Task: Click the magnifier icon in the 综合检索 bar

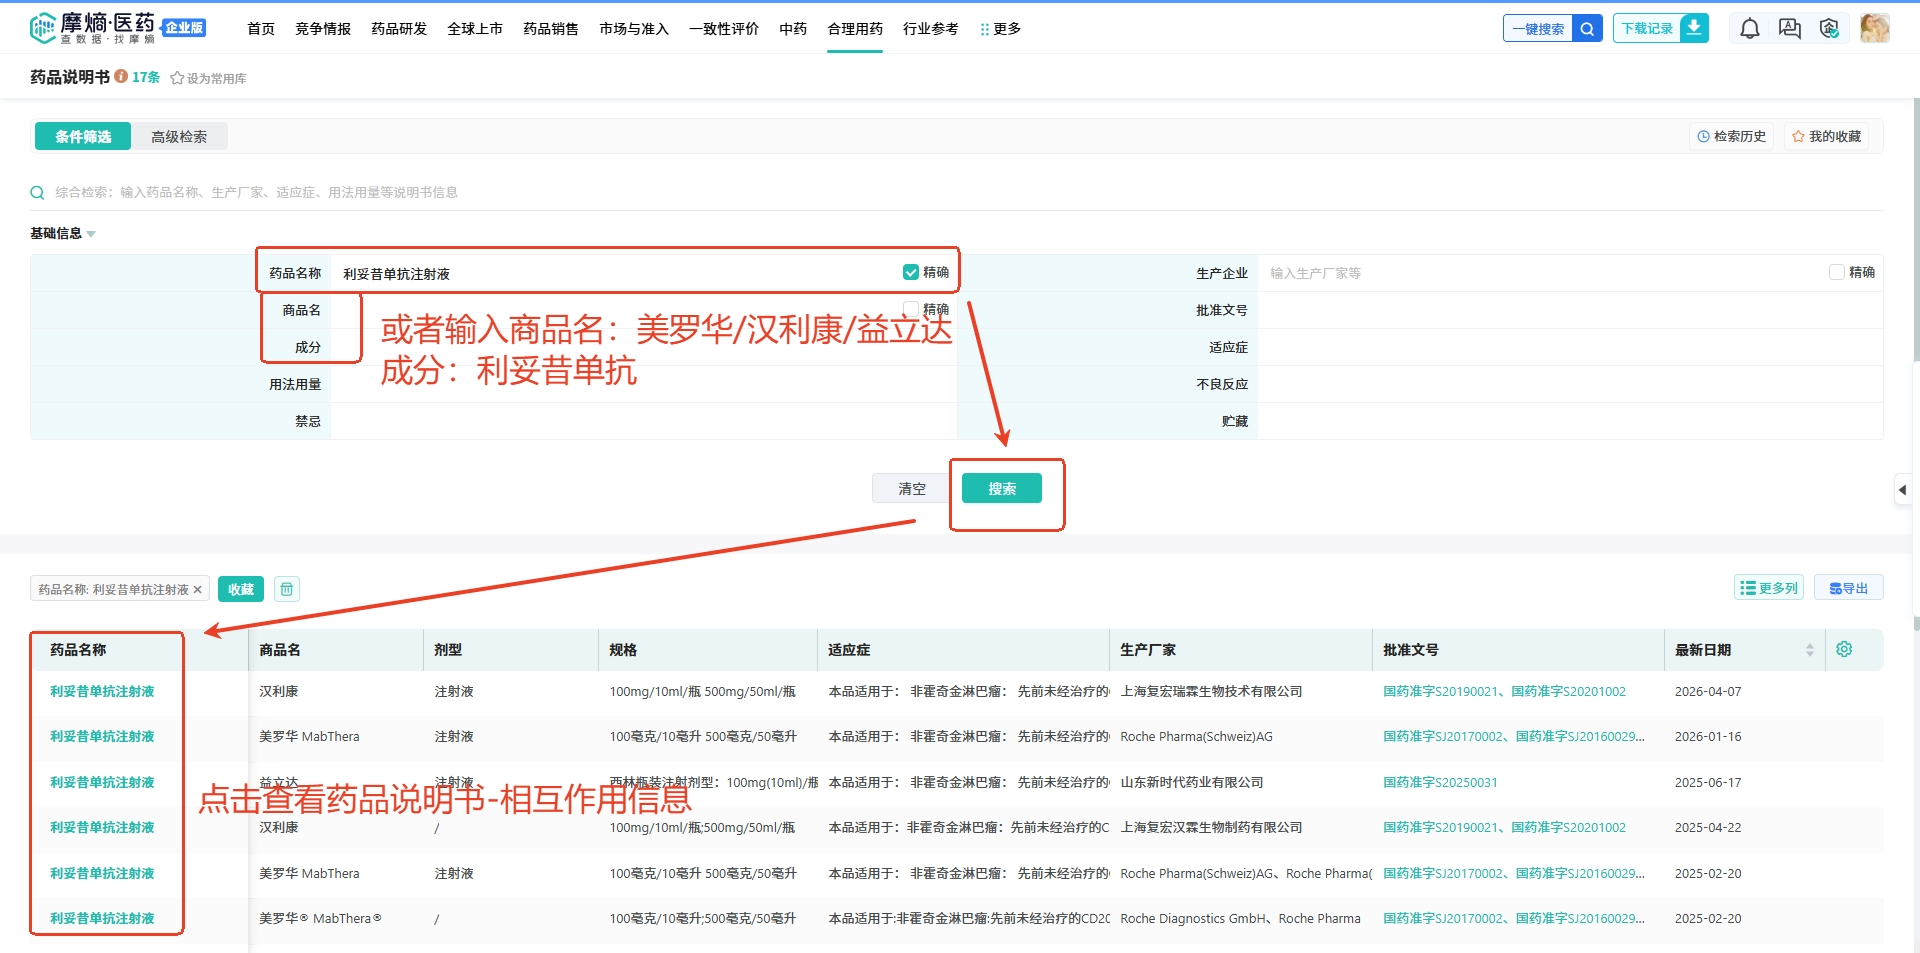Action: [37, 193]
